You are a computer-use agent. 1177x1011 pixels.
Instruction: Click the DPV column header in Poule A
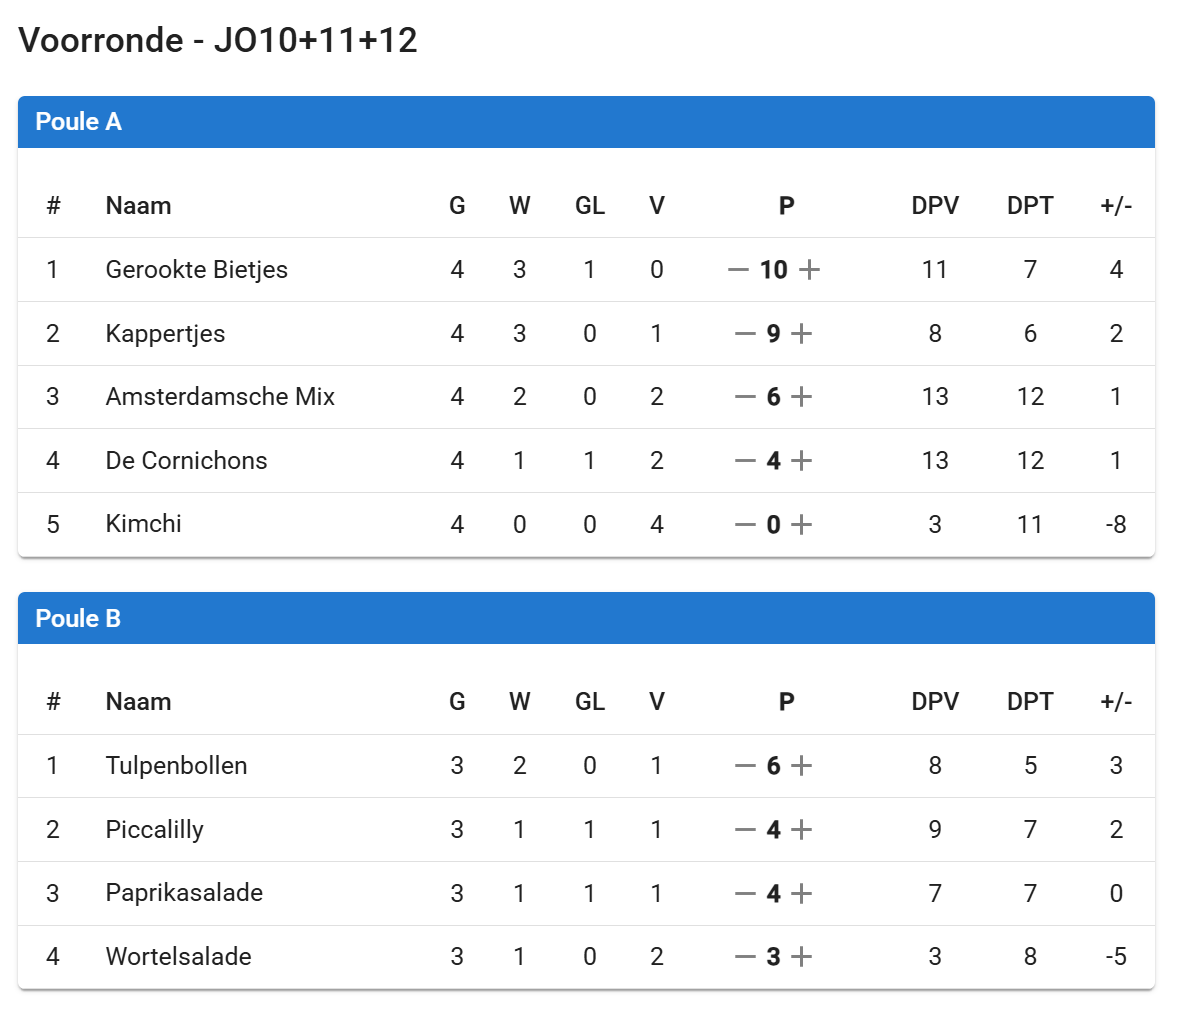(x=935, y=206)
